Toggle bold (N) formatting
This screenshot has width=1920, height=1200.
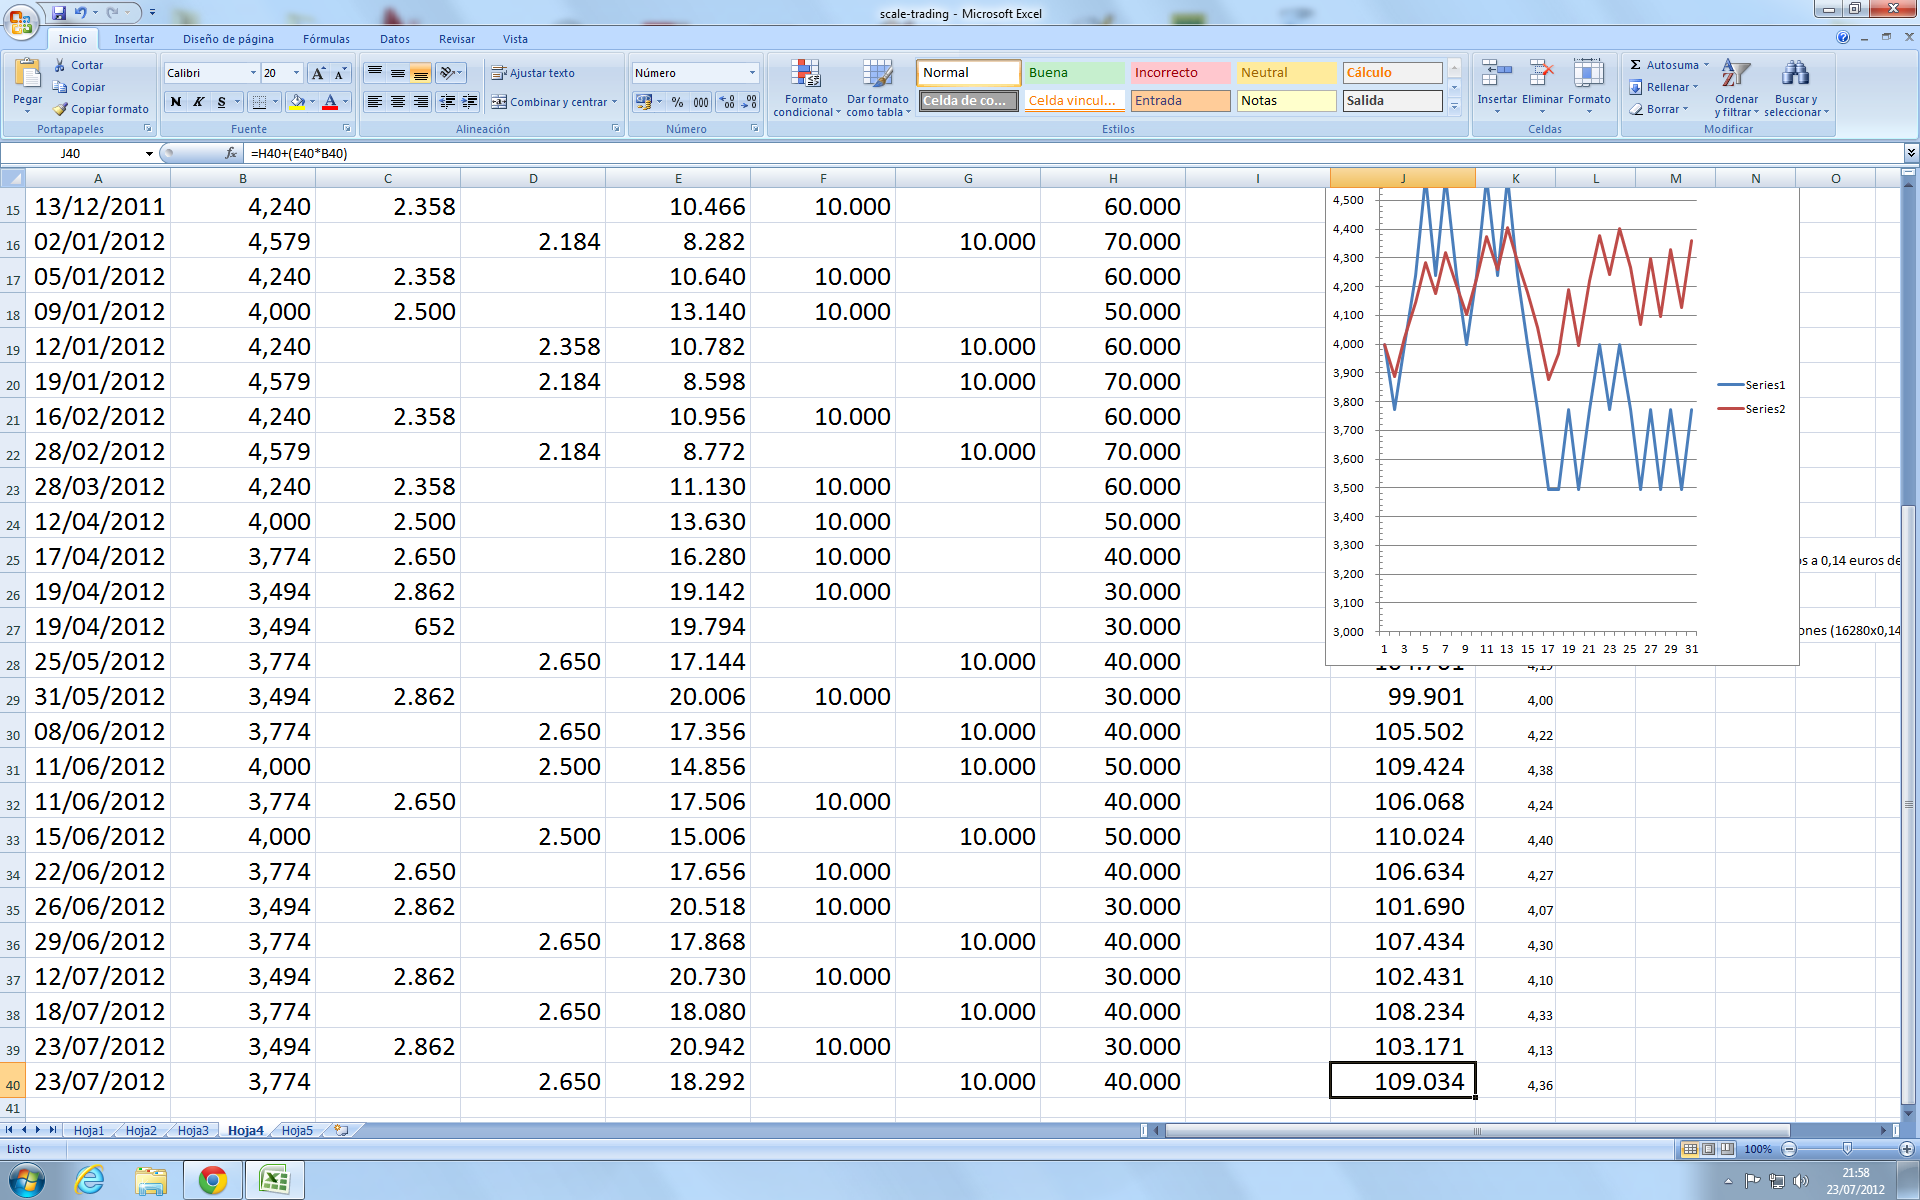click(176, 102)
